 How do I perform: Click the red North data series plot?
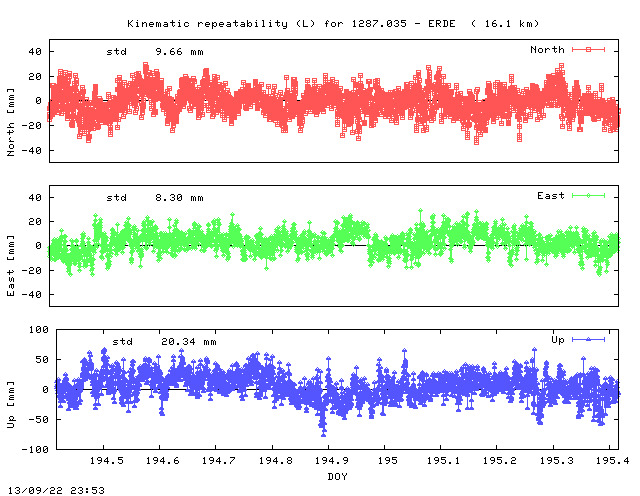[334, 102]
